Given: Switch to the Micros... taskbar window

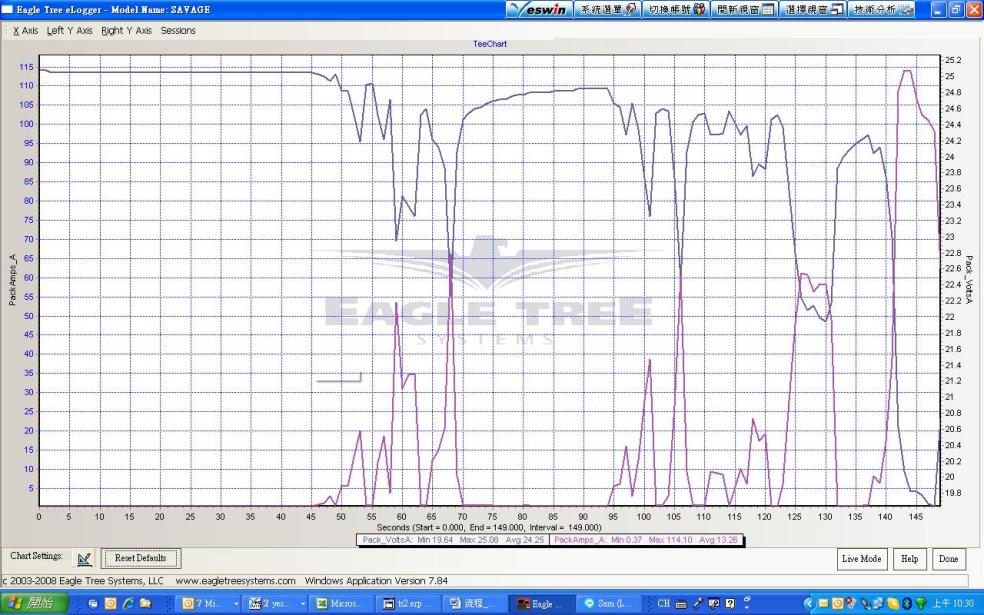Looking at the screenshot, I should (342, 604).
